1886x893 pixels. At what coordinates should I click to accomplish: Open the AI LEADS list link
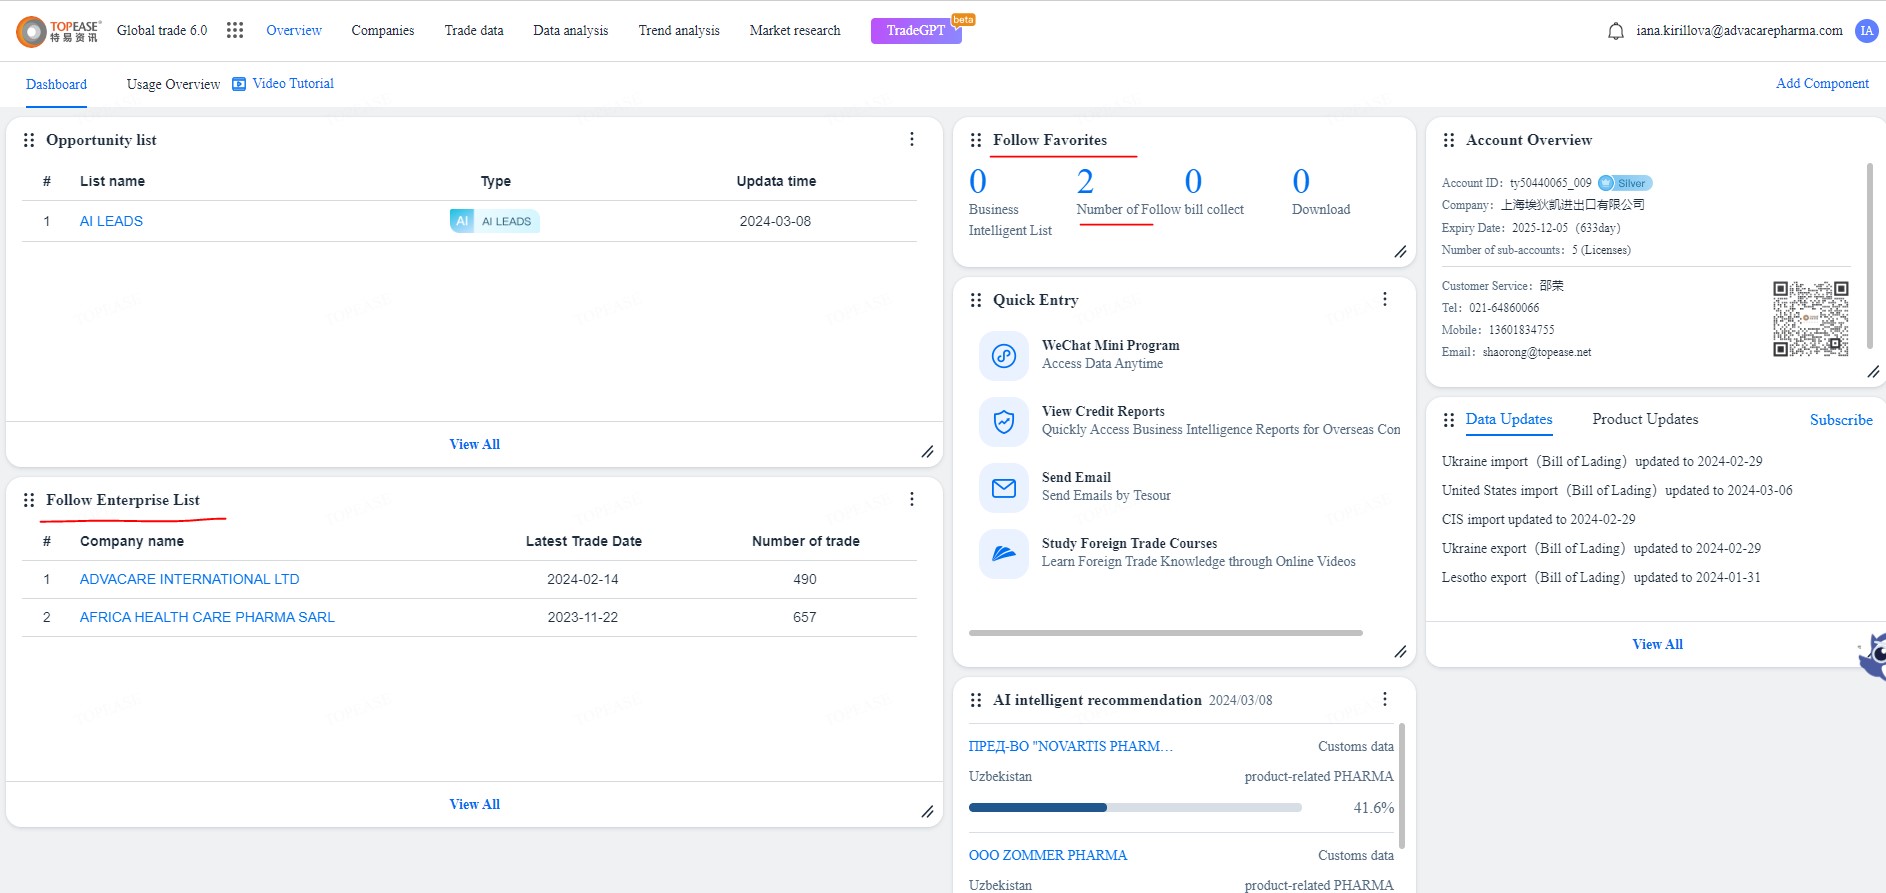coord(111,221)
